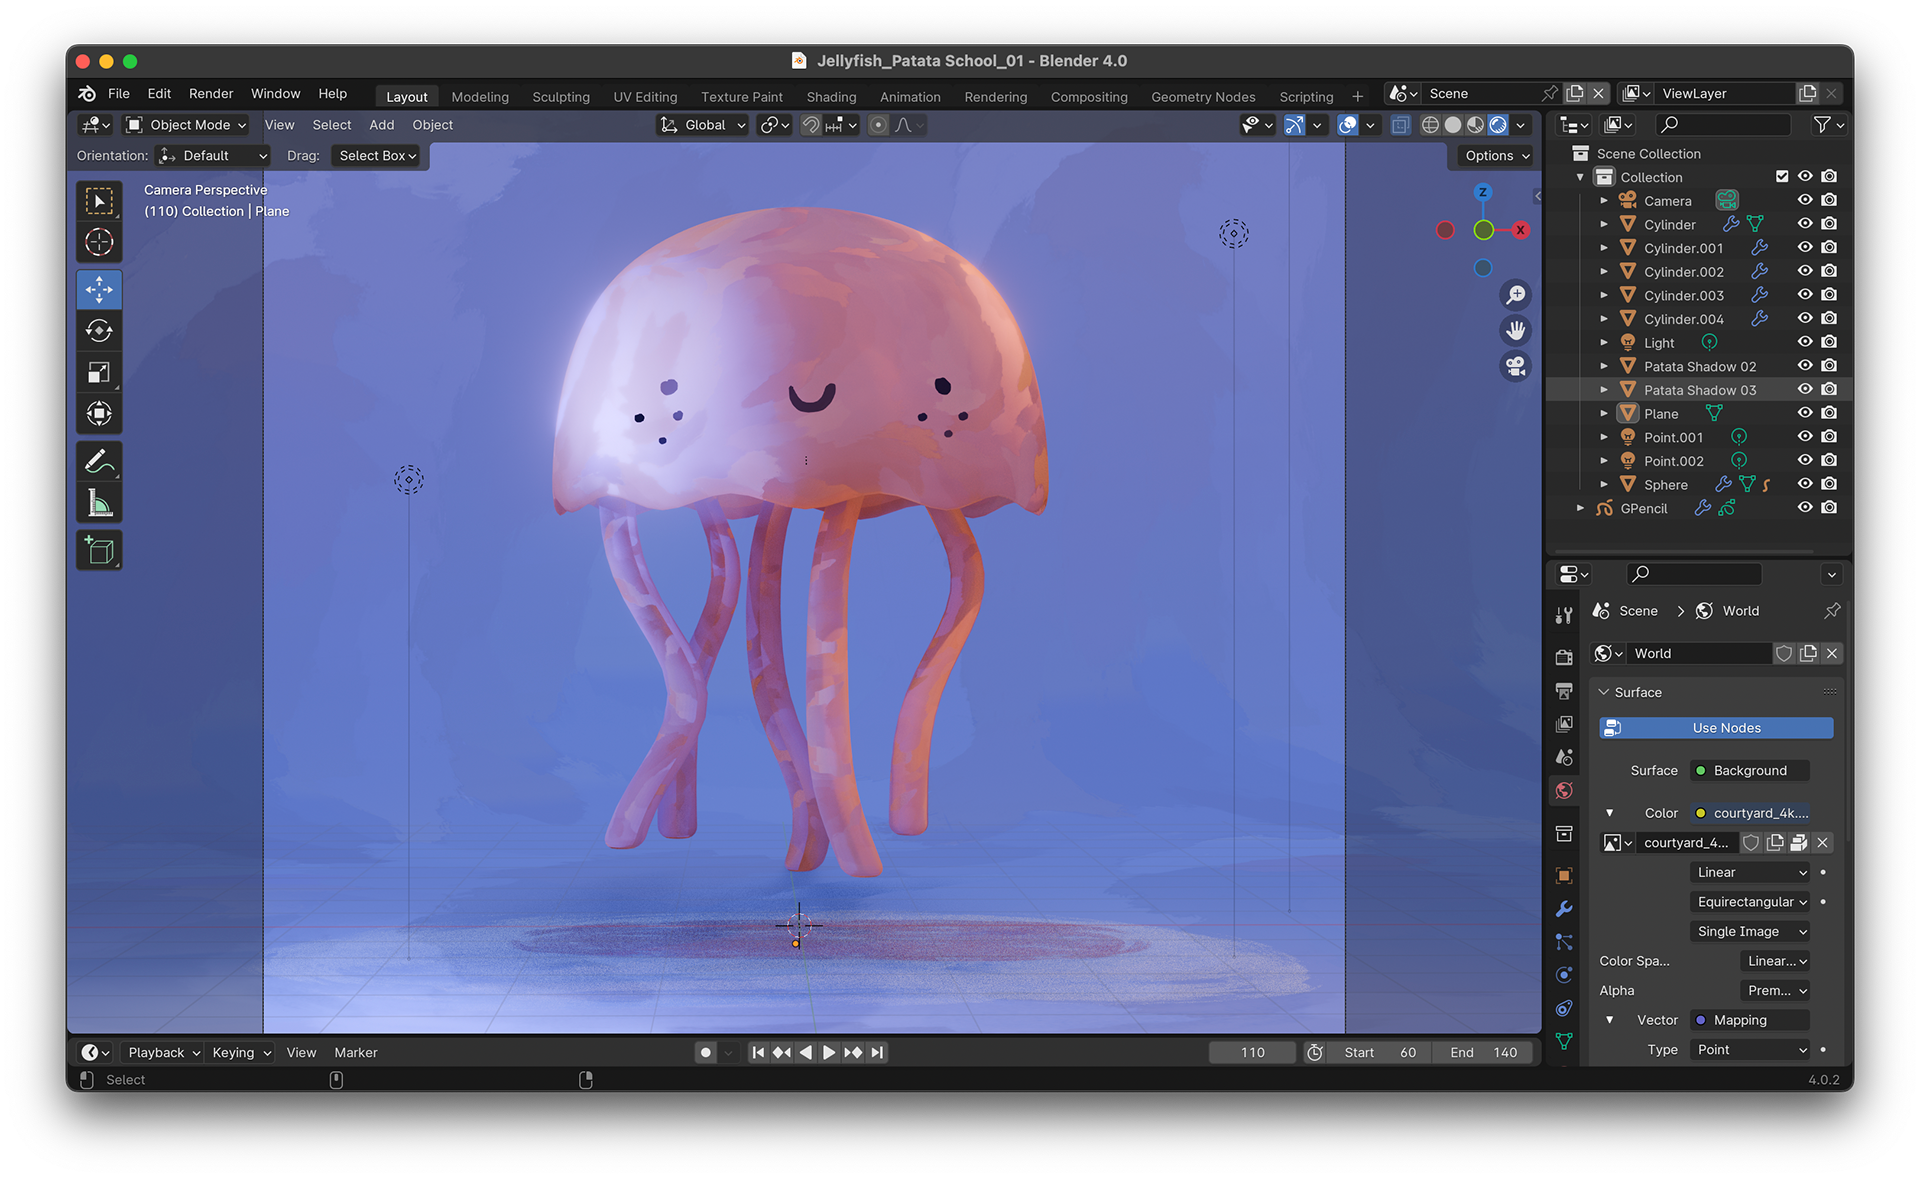Click the current frame field showing 110
Image resolution: width=1920 pixels, height=1179 pixels.
(x=1253, y=1052)
